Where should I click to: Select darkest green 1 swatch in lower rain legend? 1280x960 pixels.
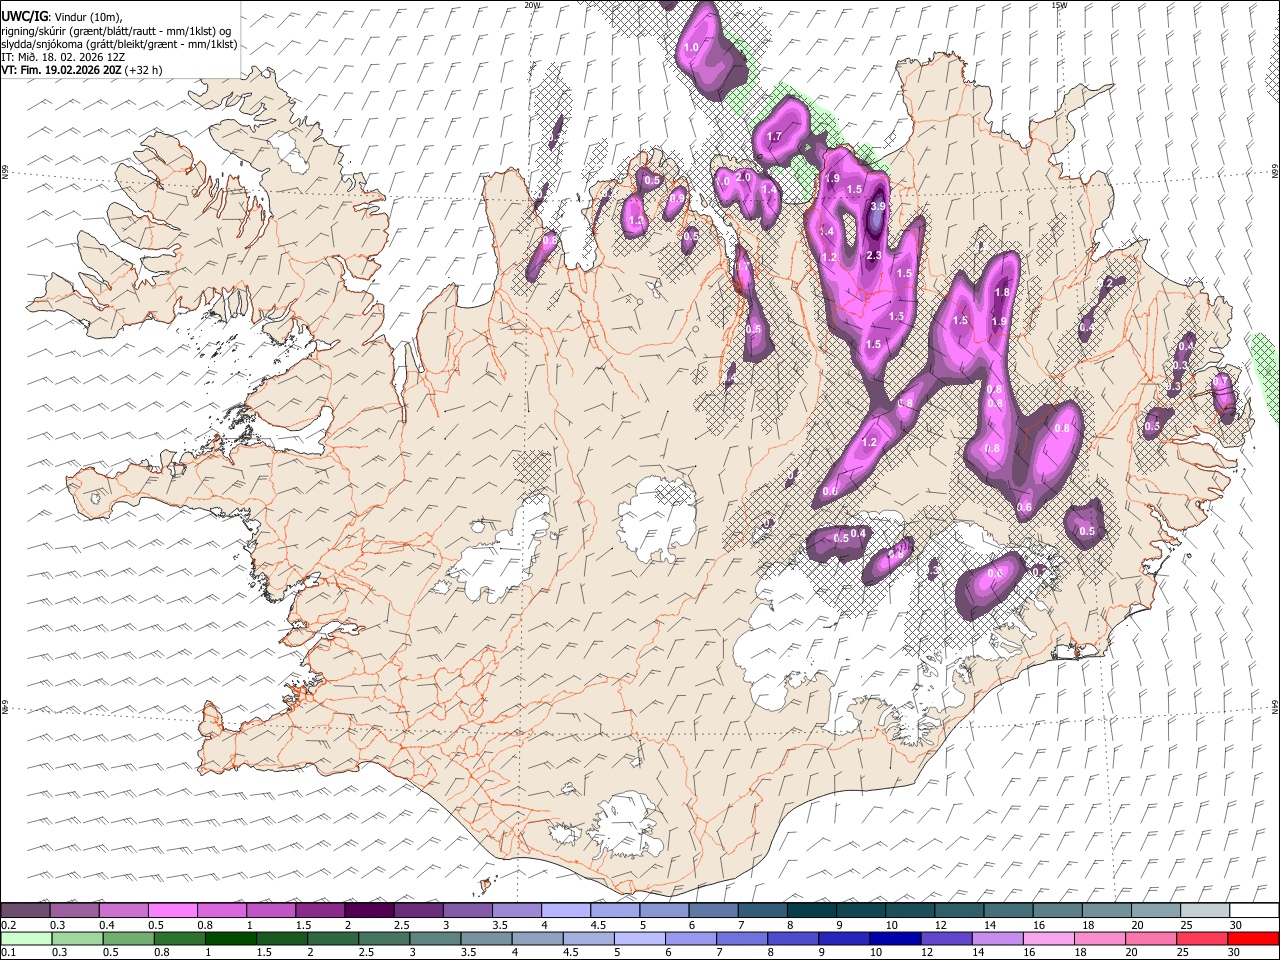[x=231, y=938]
